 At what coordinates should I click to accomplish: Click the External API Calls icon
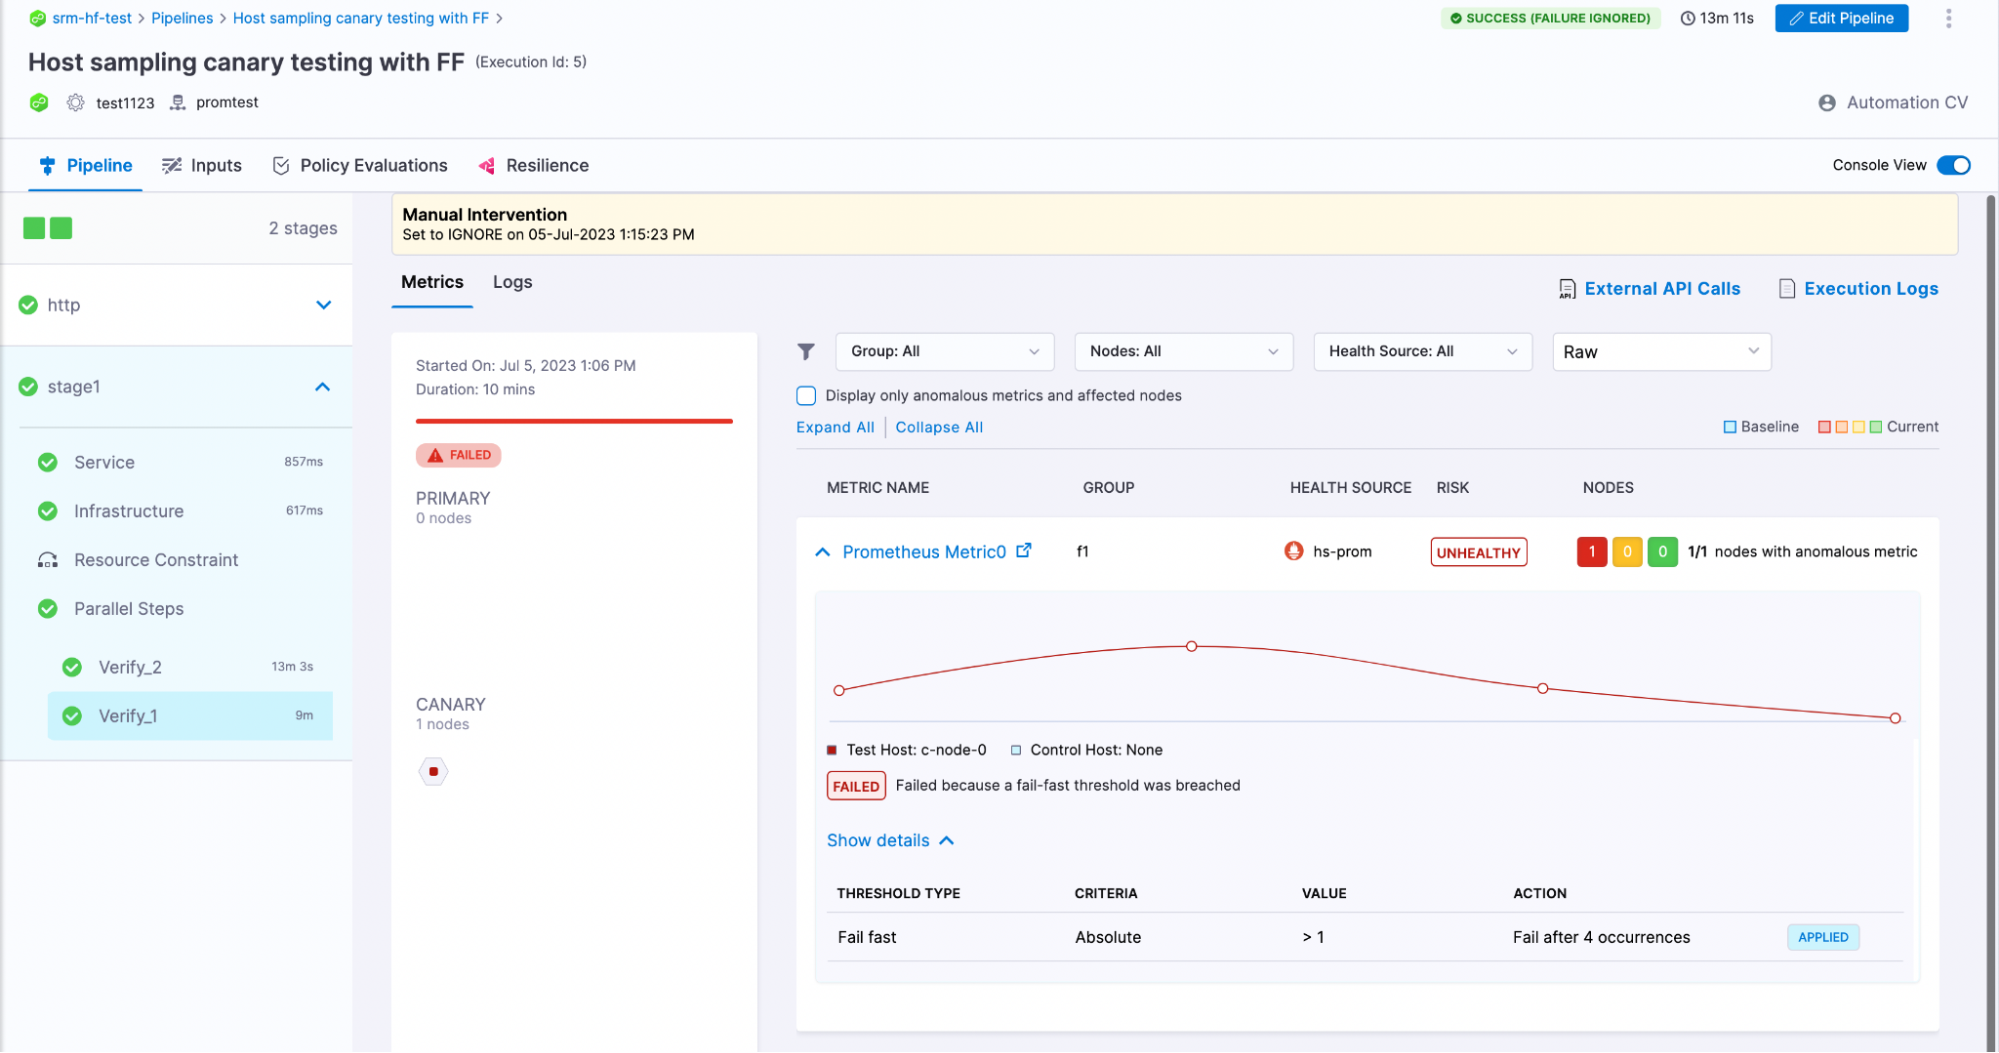[1567, 289]
